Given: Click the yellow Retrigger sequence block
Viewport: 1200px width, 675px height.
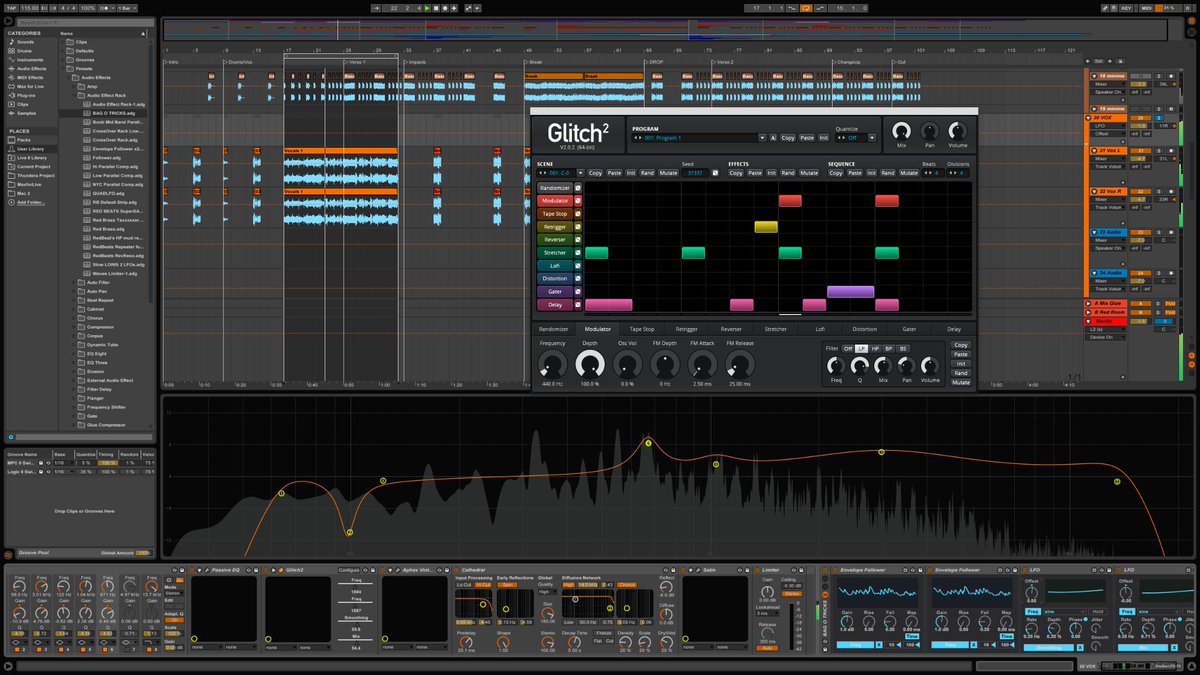Looking at the screenshot, I should tap(766, 227).
